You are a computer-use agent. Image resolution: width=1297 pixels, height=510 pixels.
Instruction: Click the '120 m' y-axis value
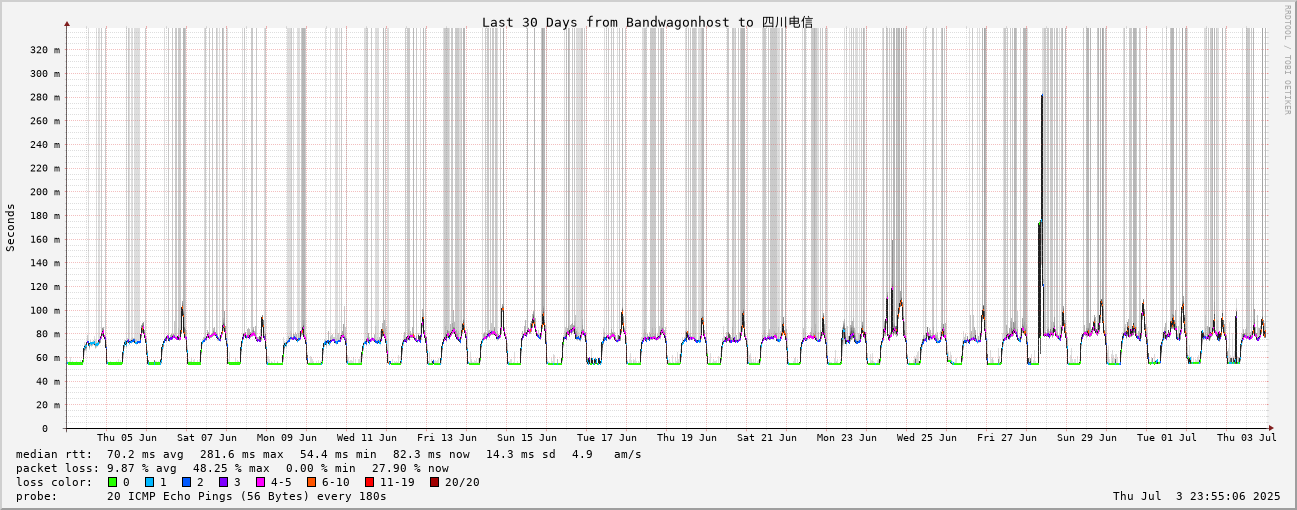[x=44, y=287]
